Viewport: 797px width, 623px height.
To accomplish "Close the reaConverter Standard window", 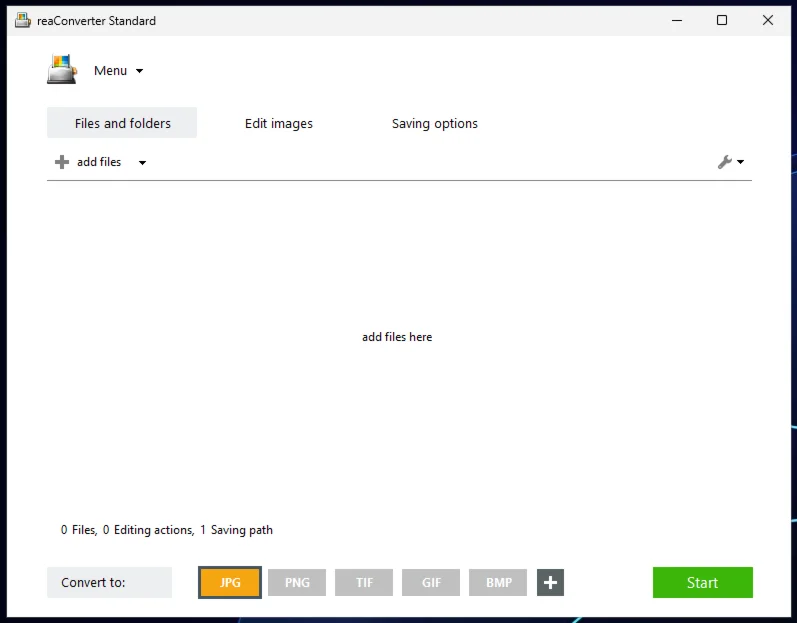I will tap(768, 20).
